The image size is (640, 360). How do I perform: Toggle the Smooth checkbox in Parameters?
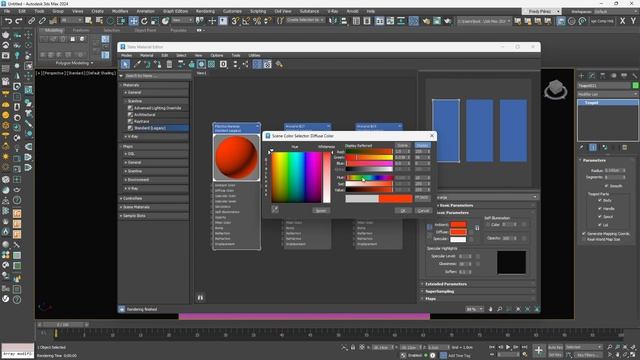pyautogui.click(x=607, y=186)
